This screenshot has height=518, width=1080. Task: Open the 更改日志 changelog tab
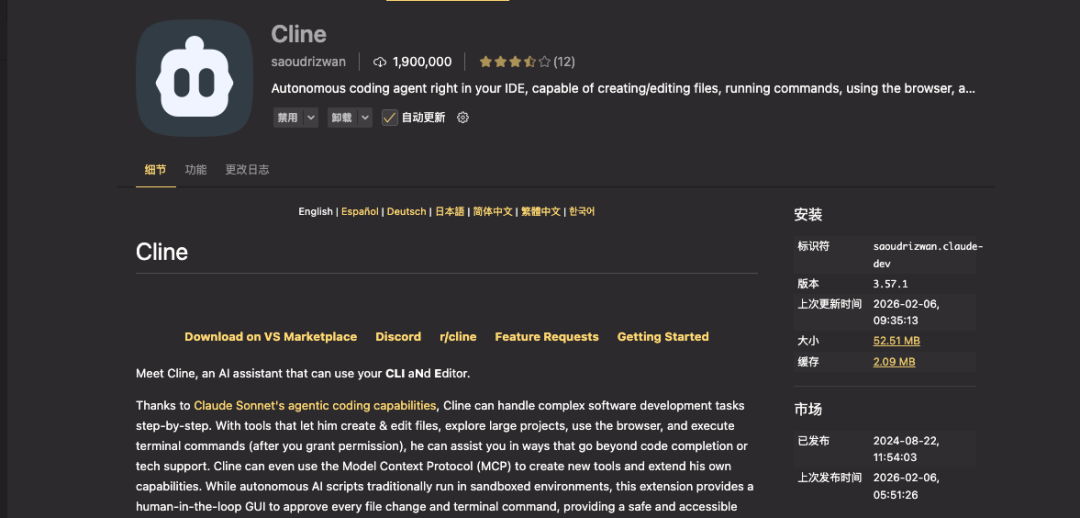pyautogui.click(x=247, y=170)
